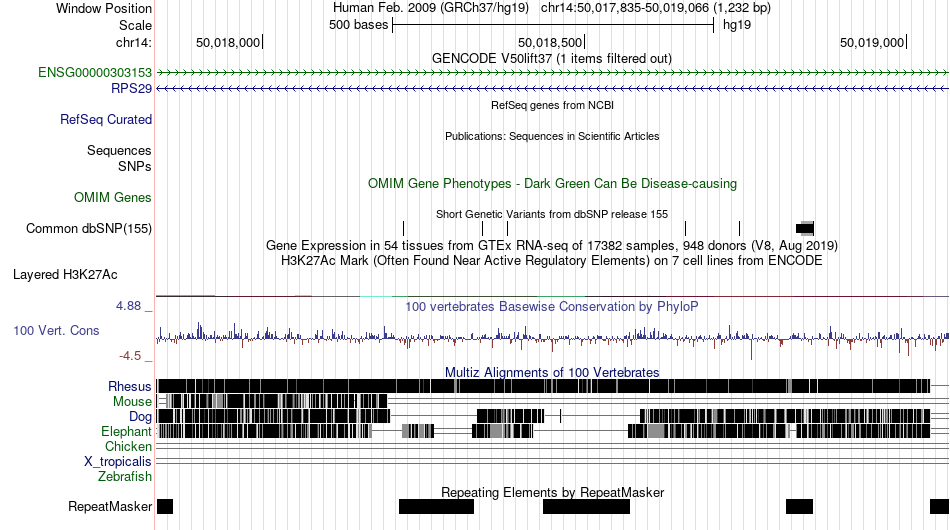950x530 pixels.
Task: Click the Human Feb. 2009 (GRCh37/hg19) assembly text
Action: click(x=431, y=8)
